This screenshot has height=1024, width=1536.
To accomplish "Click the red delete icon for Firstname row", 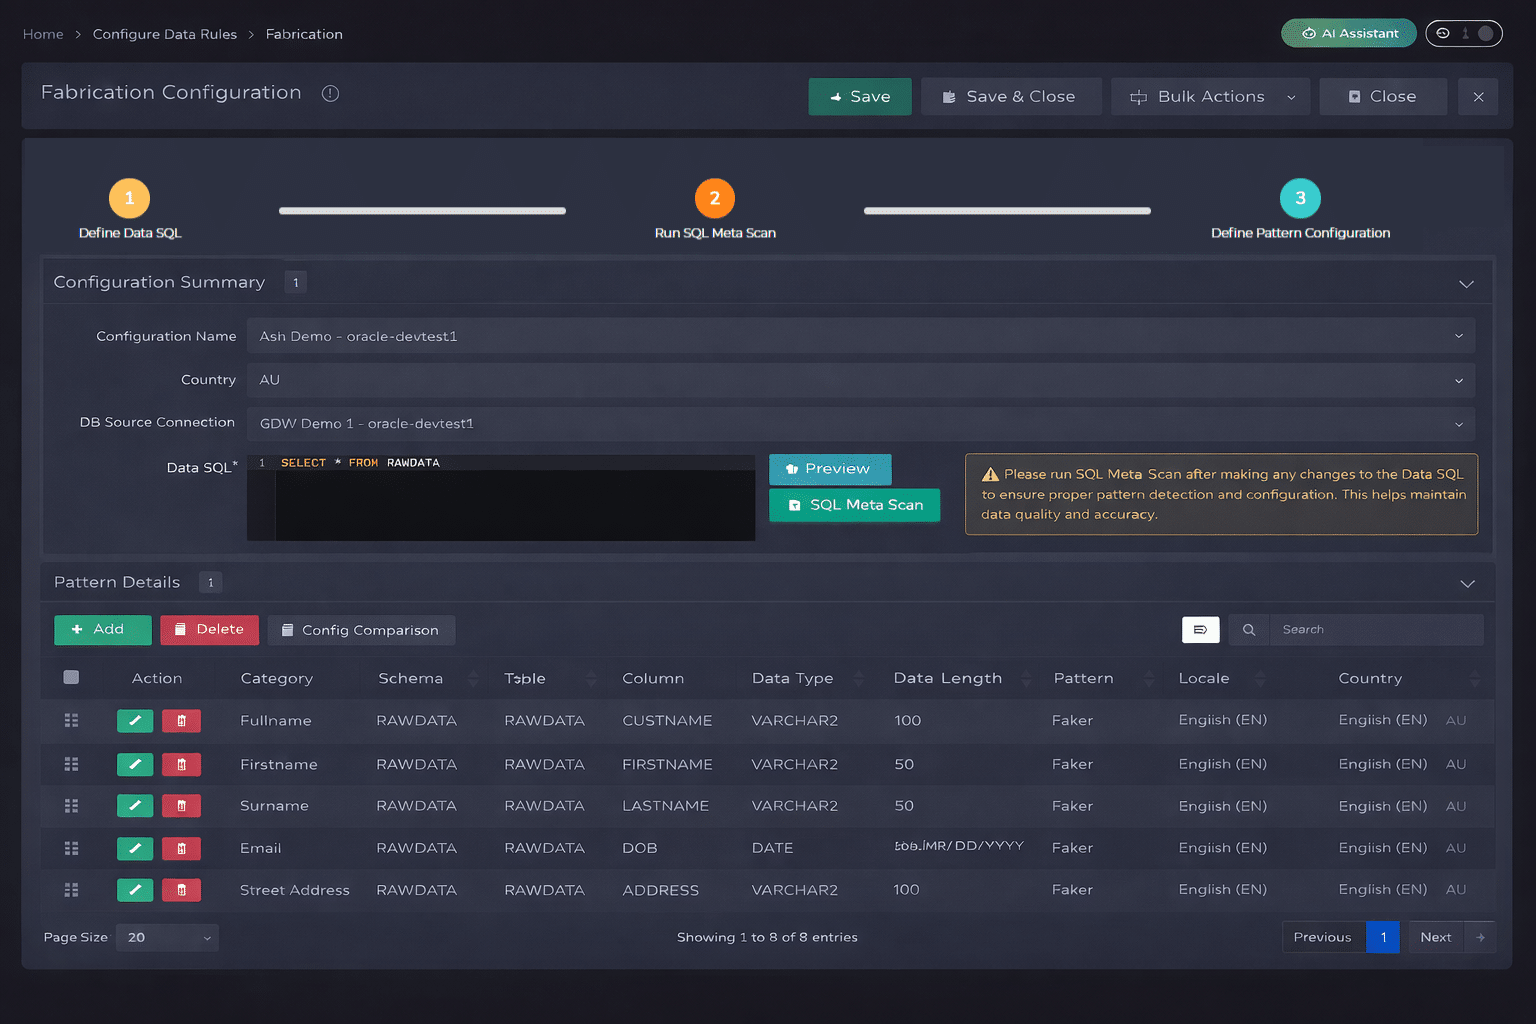I will coord(181,764).
